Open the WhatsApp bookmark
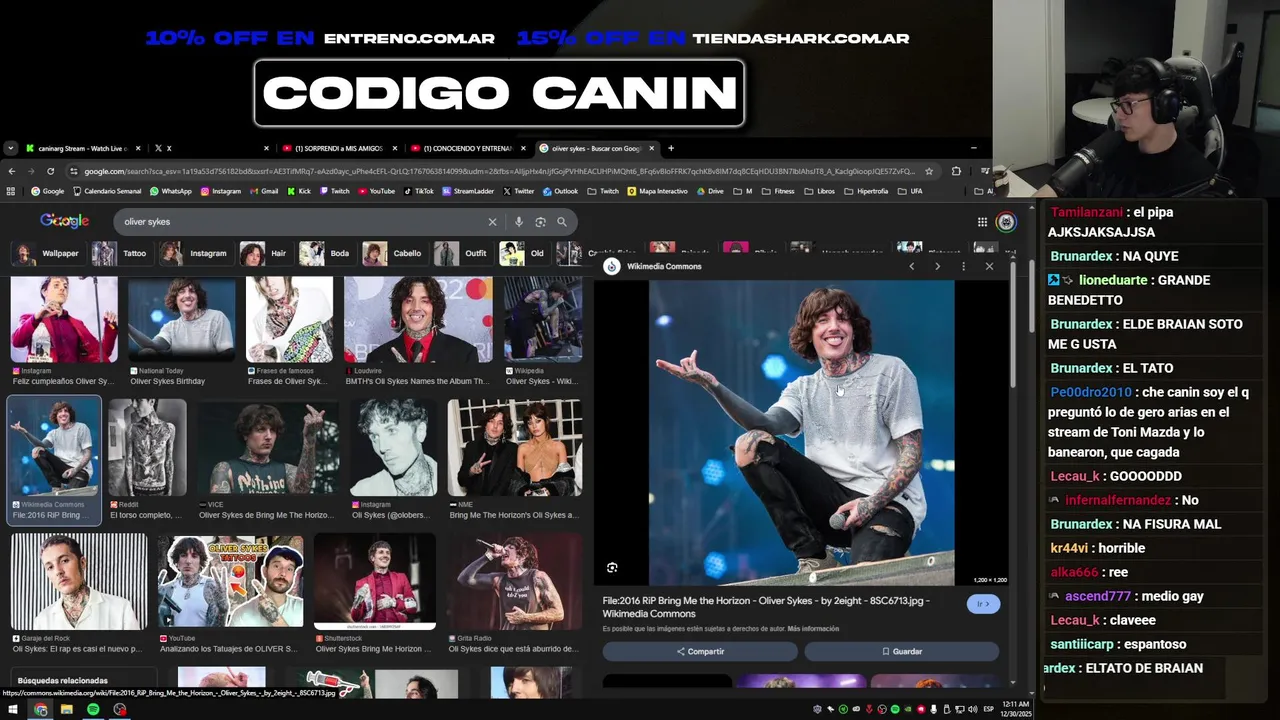 point(171,191)
